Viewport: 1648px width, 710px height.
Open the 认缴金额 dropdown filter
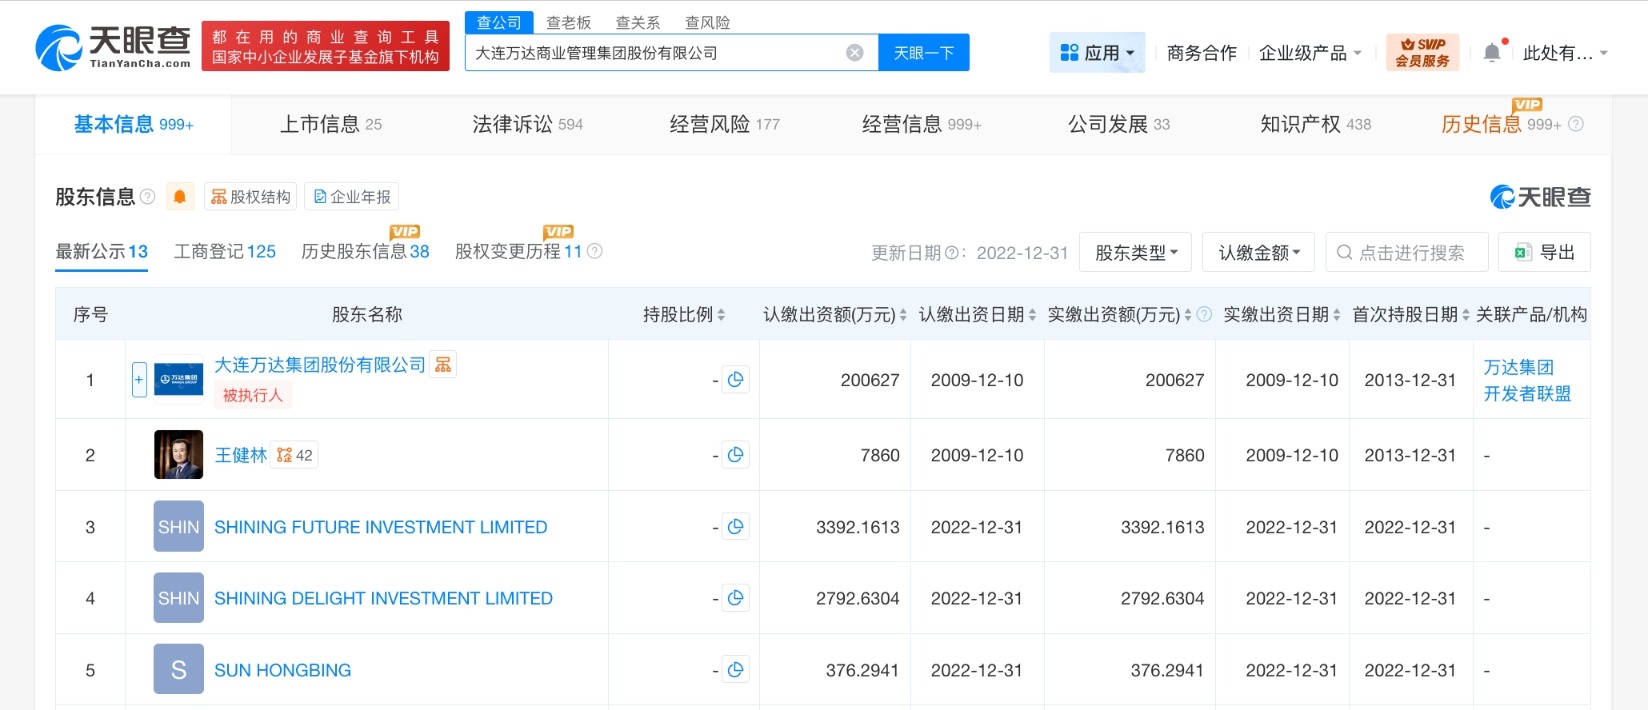tap(1258, 253)
